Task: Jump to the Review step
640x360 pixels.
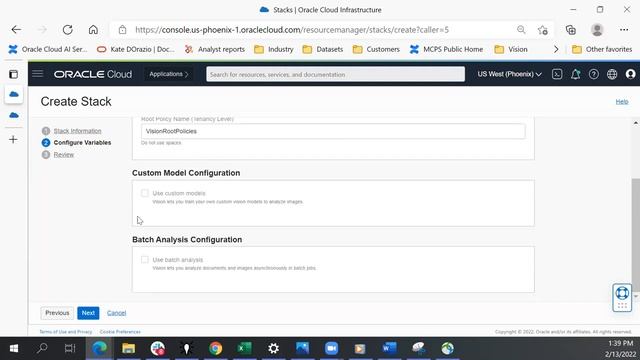Action: click(x=64, y=155)
